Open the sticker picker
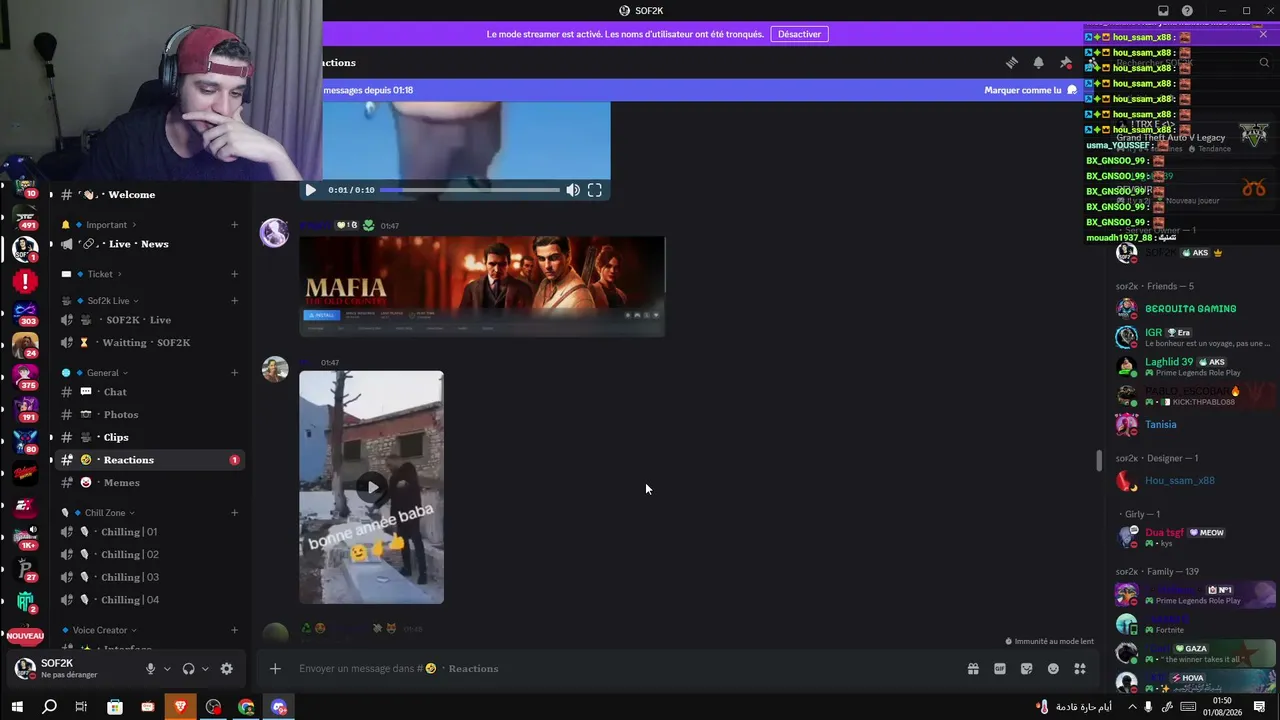 1027,669
